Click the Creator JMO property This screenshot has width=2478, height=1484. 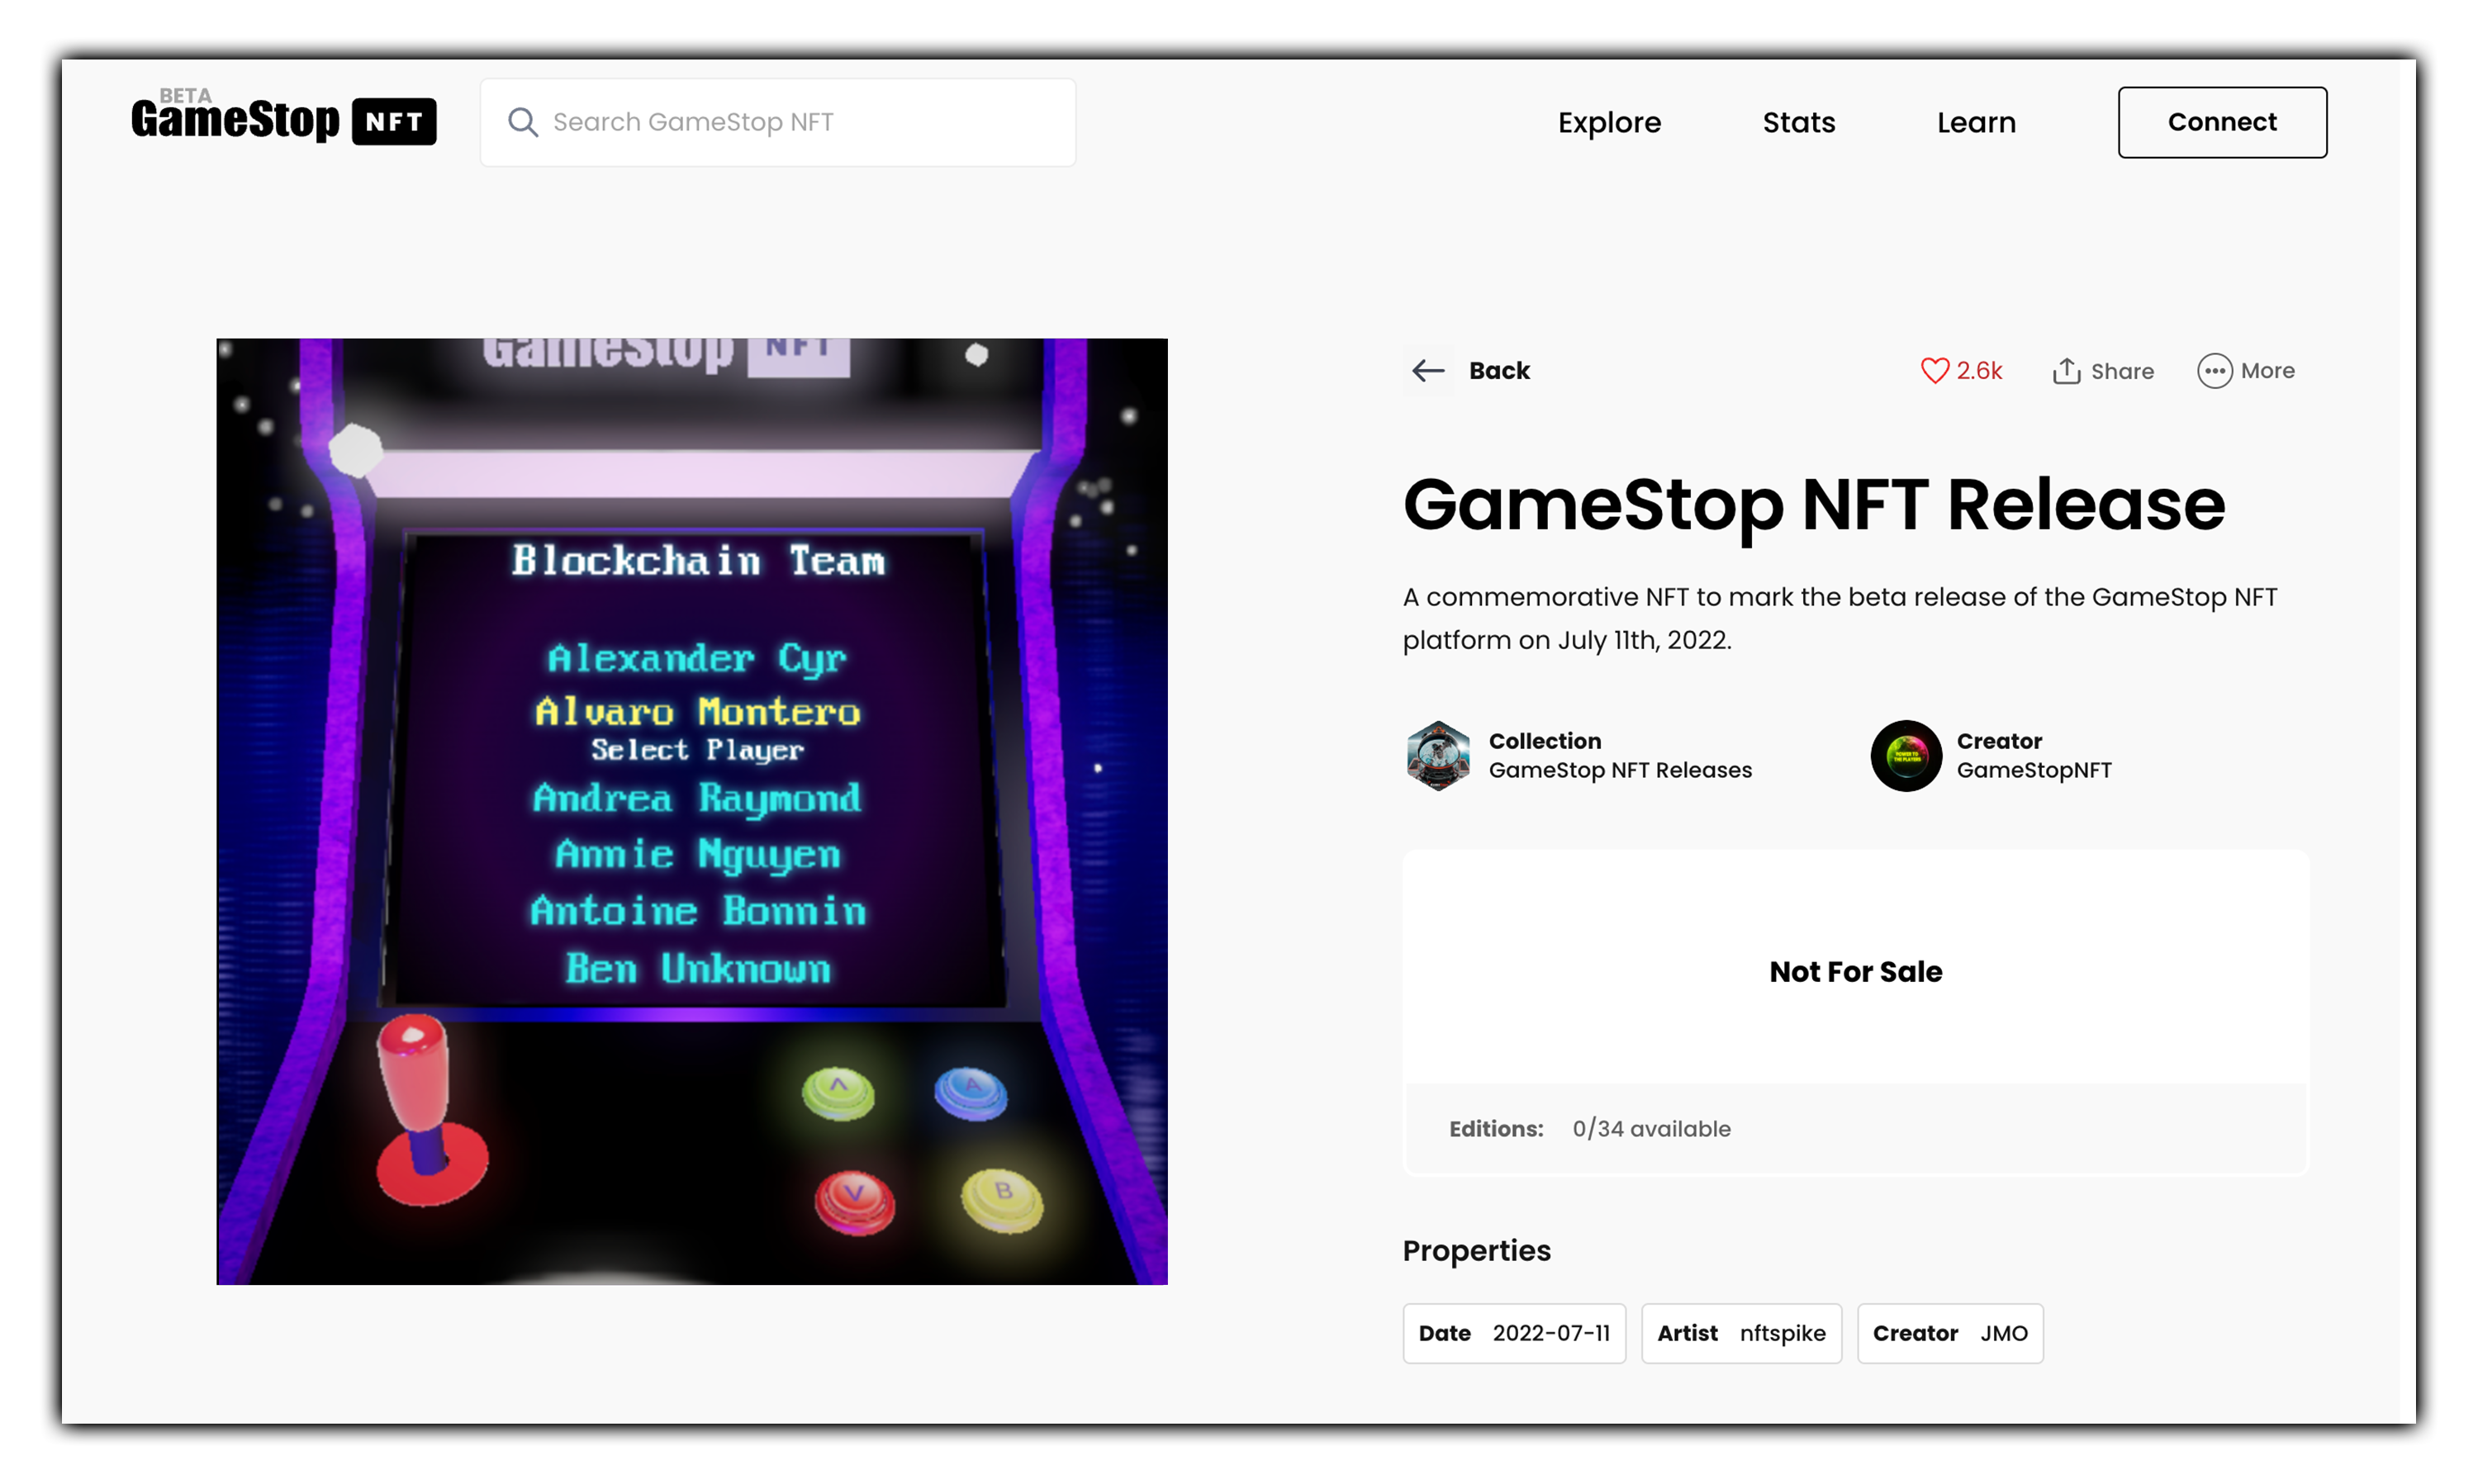click(1950, 1333)
